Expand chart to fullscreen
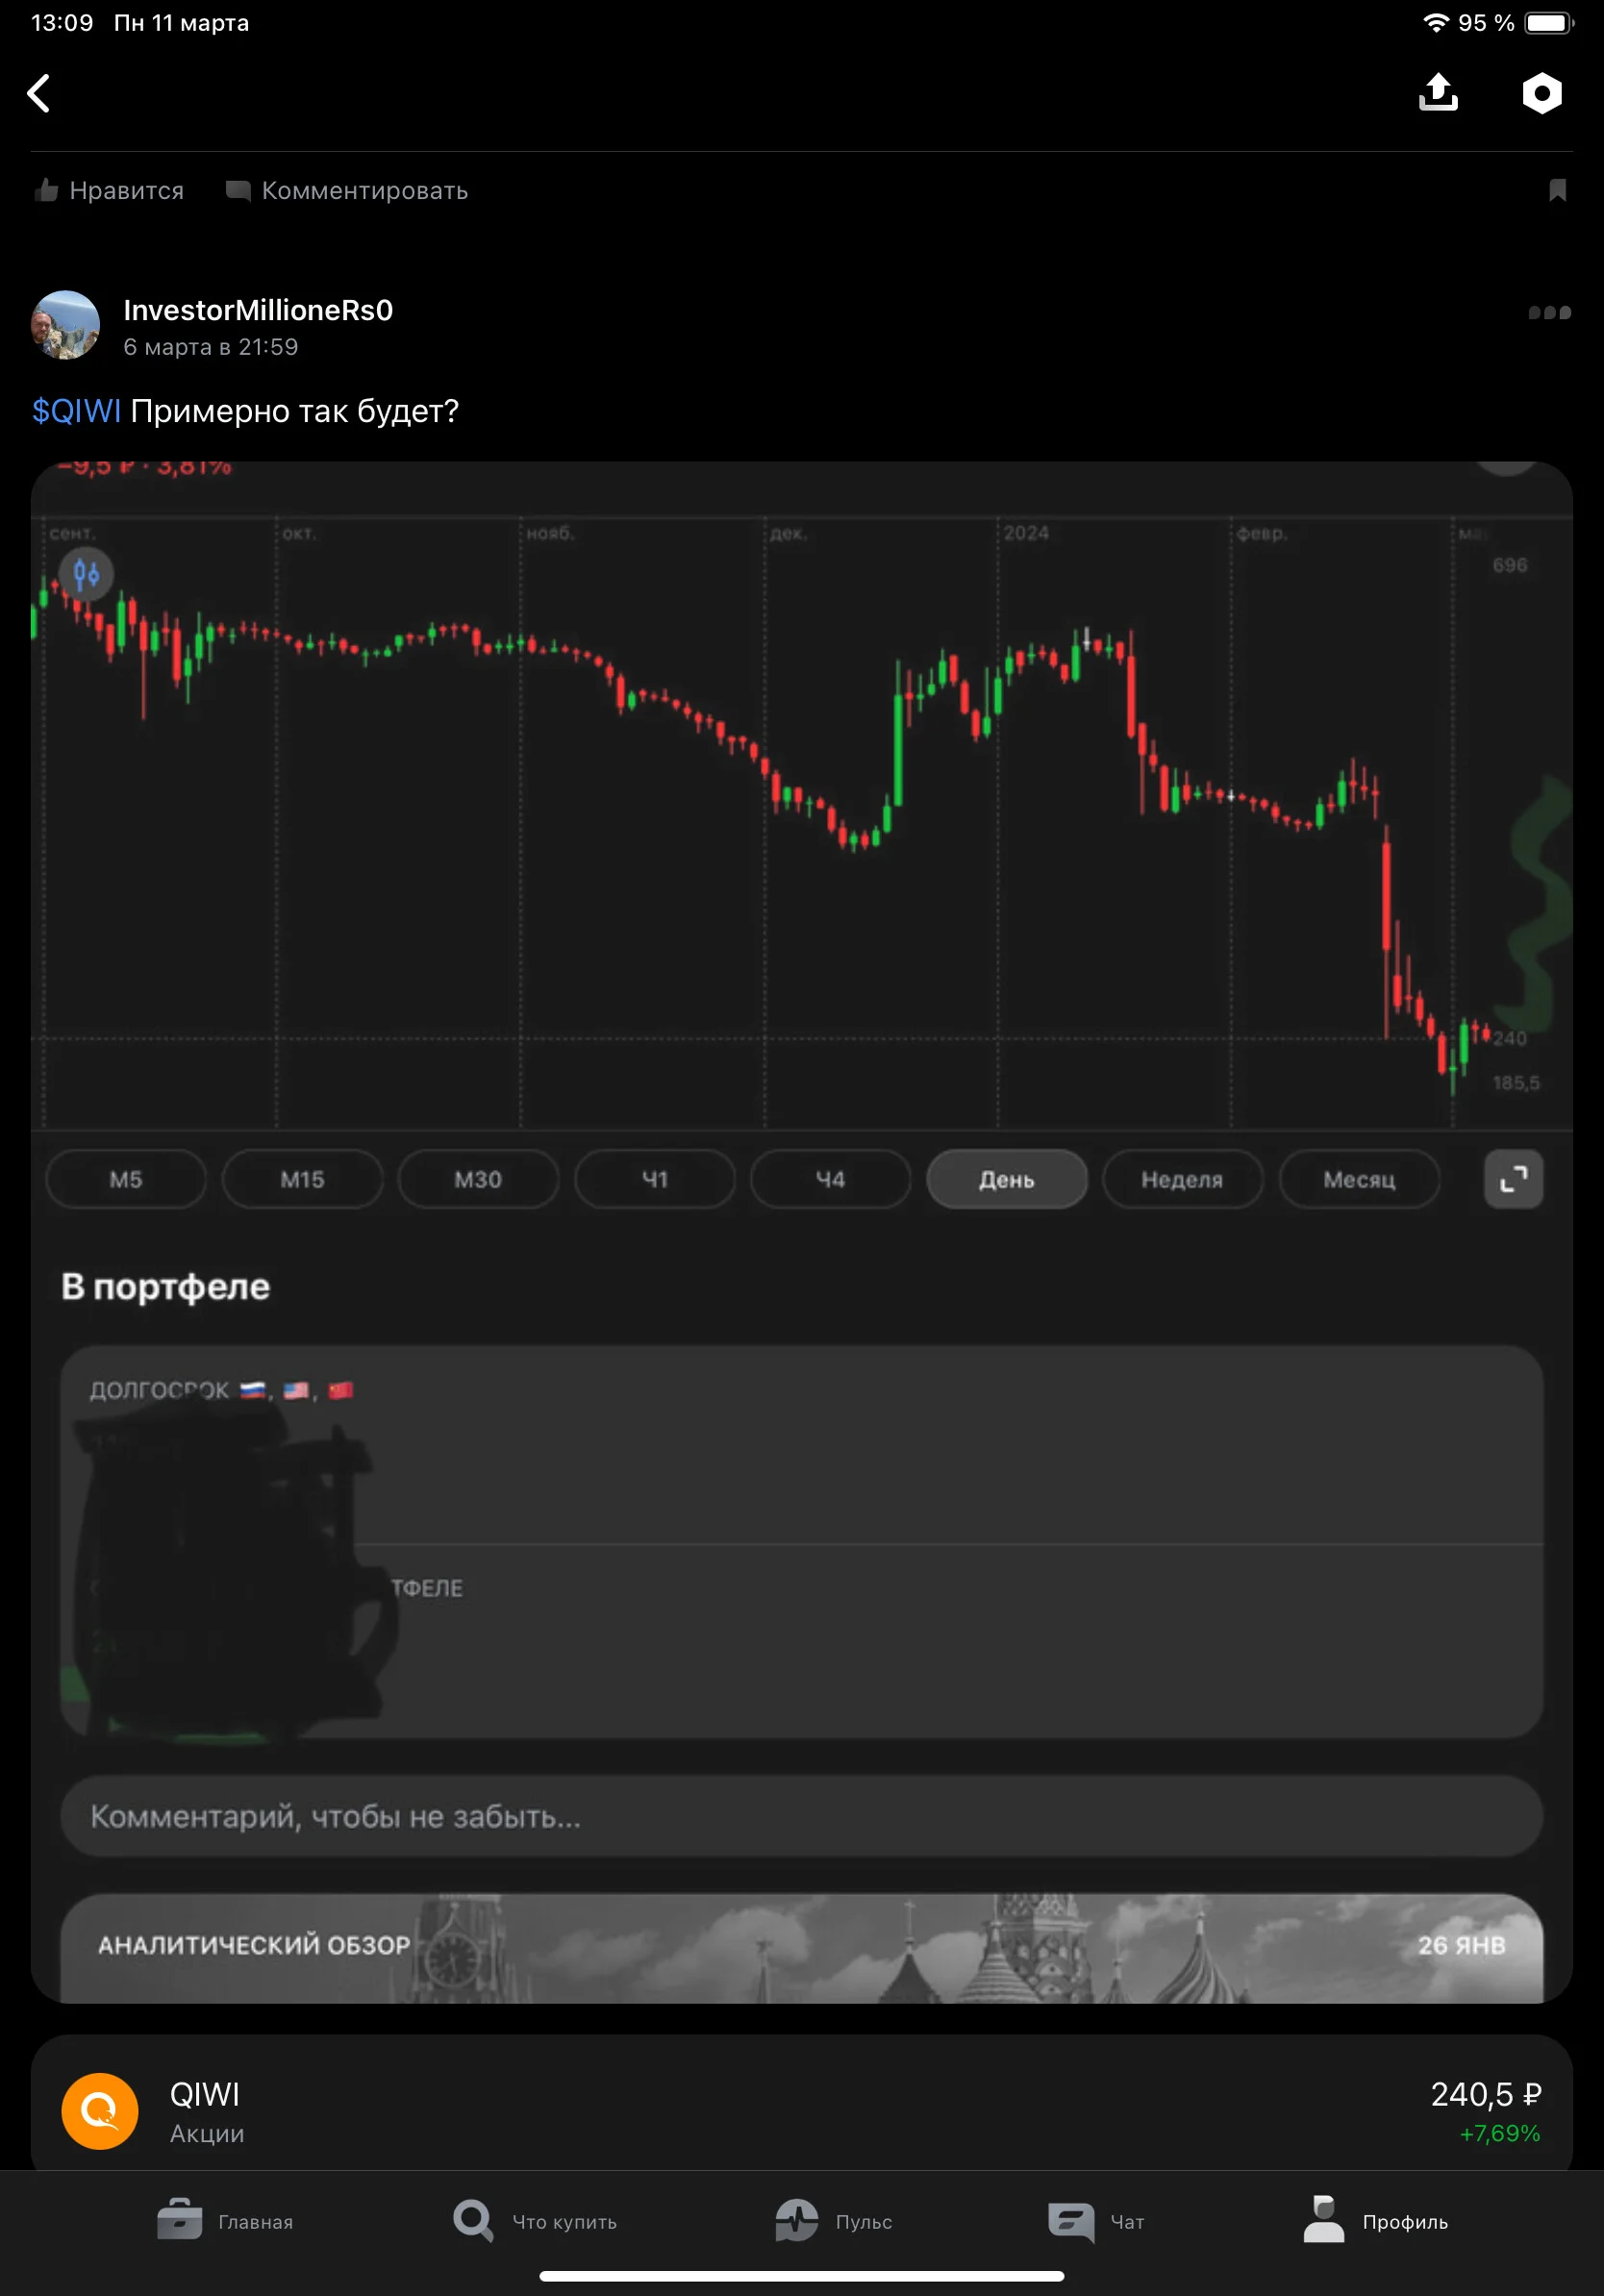The height and width of the screenshot is (2296, 1604). (x=1513, y=1179)
